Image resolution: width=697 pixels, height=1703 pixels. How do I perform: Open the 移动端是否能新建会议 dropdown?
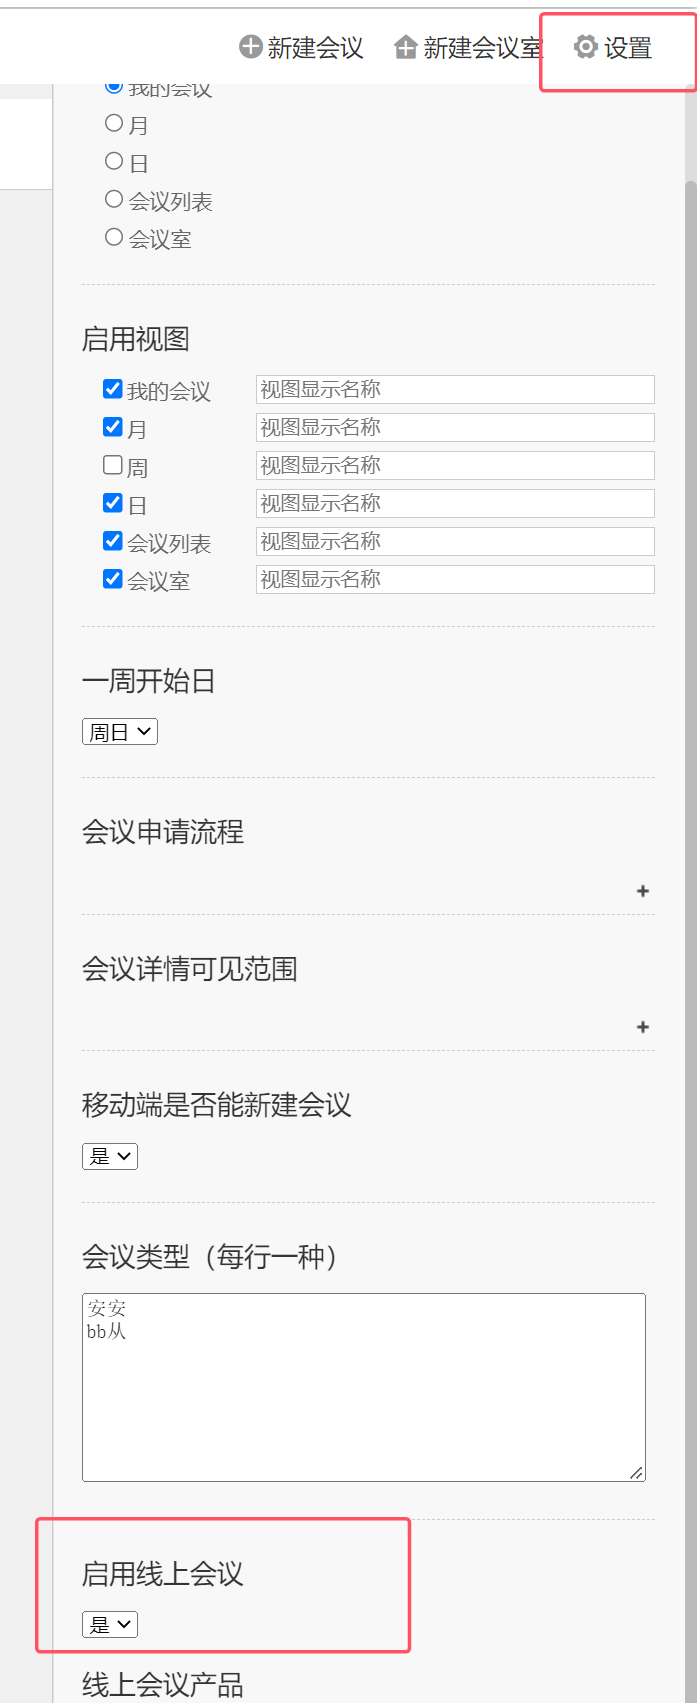pyautogui.click(x=110, y=1157)
